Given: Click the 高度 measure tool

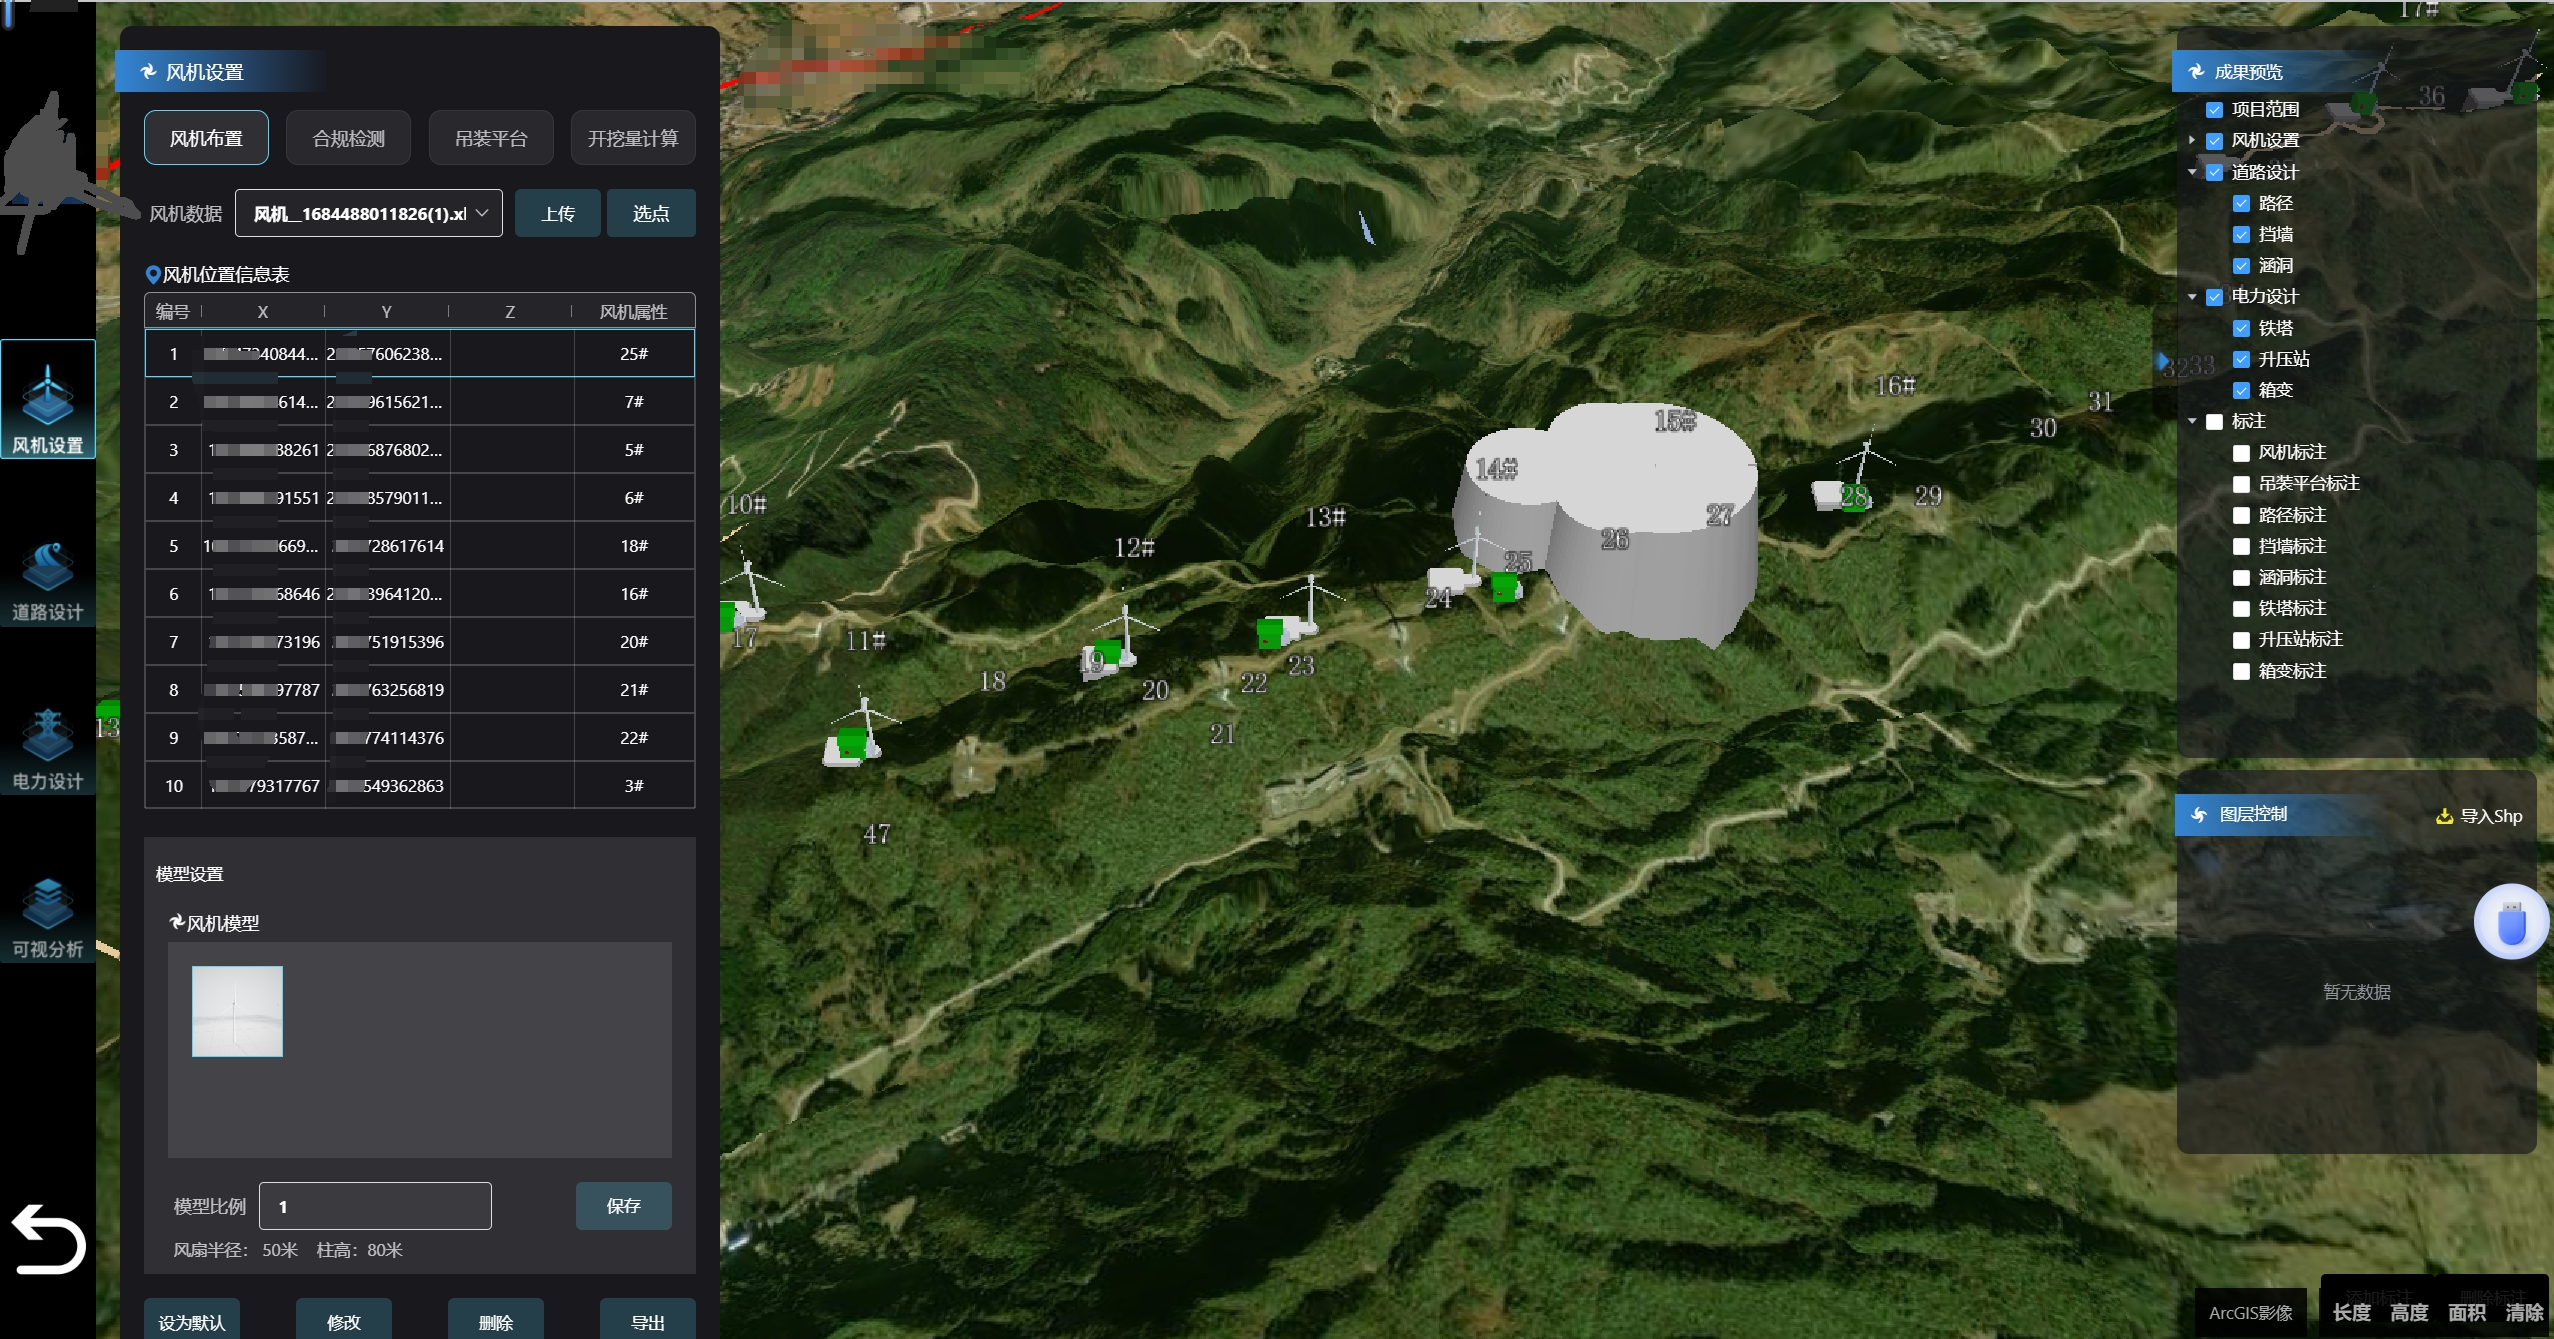Looking at the screenshot, I should click(2409, 1312).
